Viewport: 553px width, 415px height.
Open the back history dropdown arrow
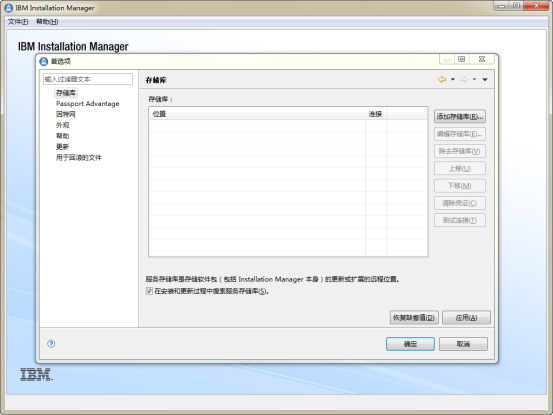pos(453,79)
